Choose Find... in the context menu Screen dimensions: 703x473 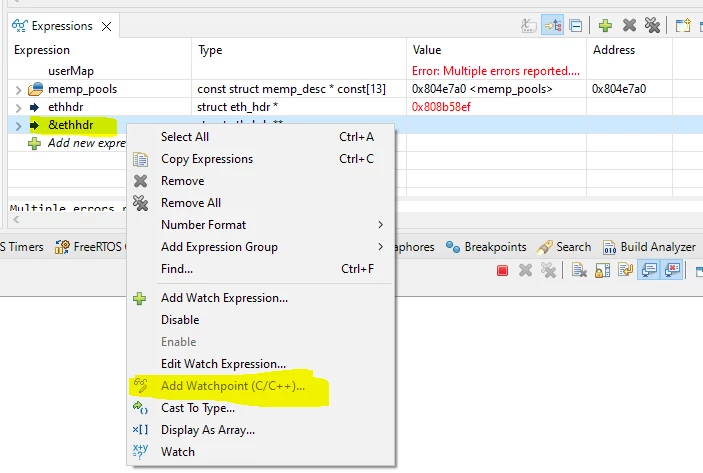[x=261, y=269]
